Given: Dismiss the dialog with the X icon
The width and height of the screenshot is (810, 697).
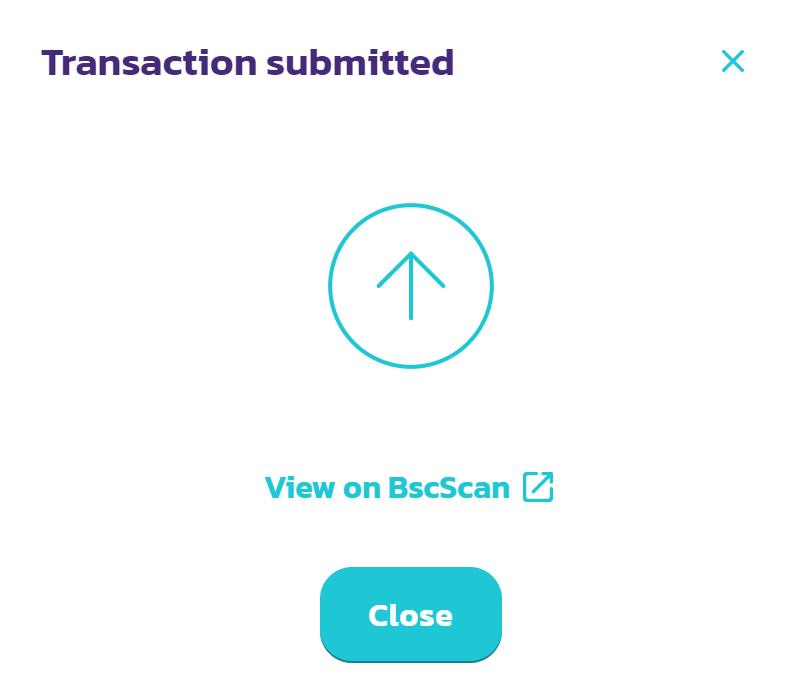Looking at the screenshot, I should (x=732, y=61).
